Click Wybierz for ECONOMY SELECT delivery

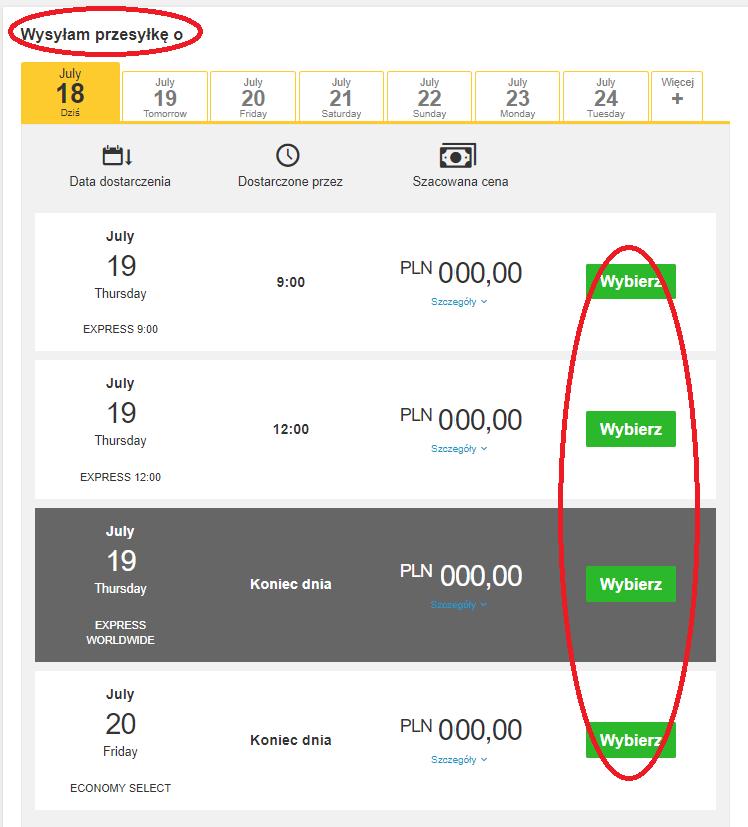click(x=630, y=740)
